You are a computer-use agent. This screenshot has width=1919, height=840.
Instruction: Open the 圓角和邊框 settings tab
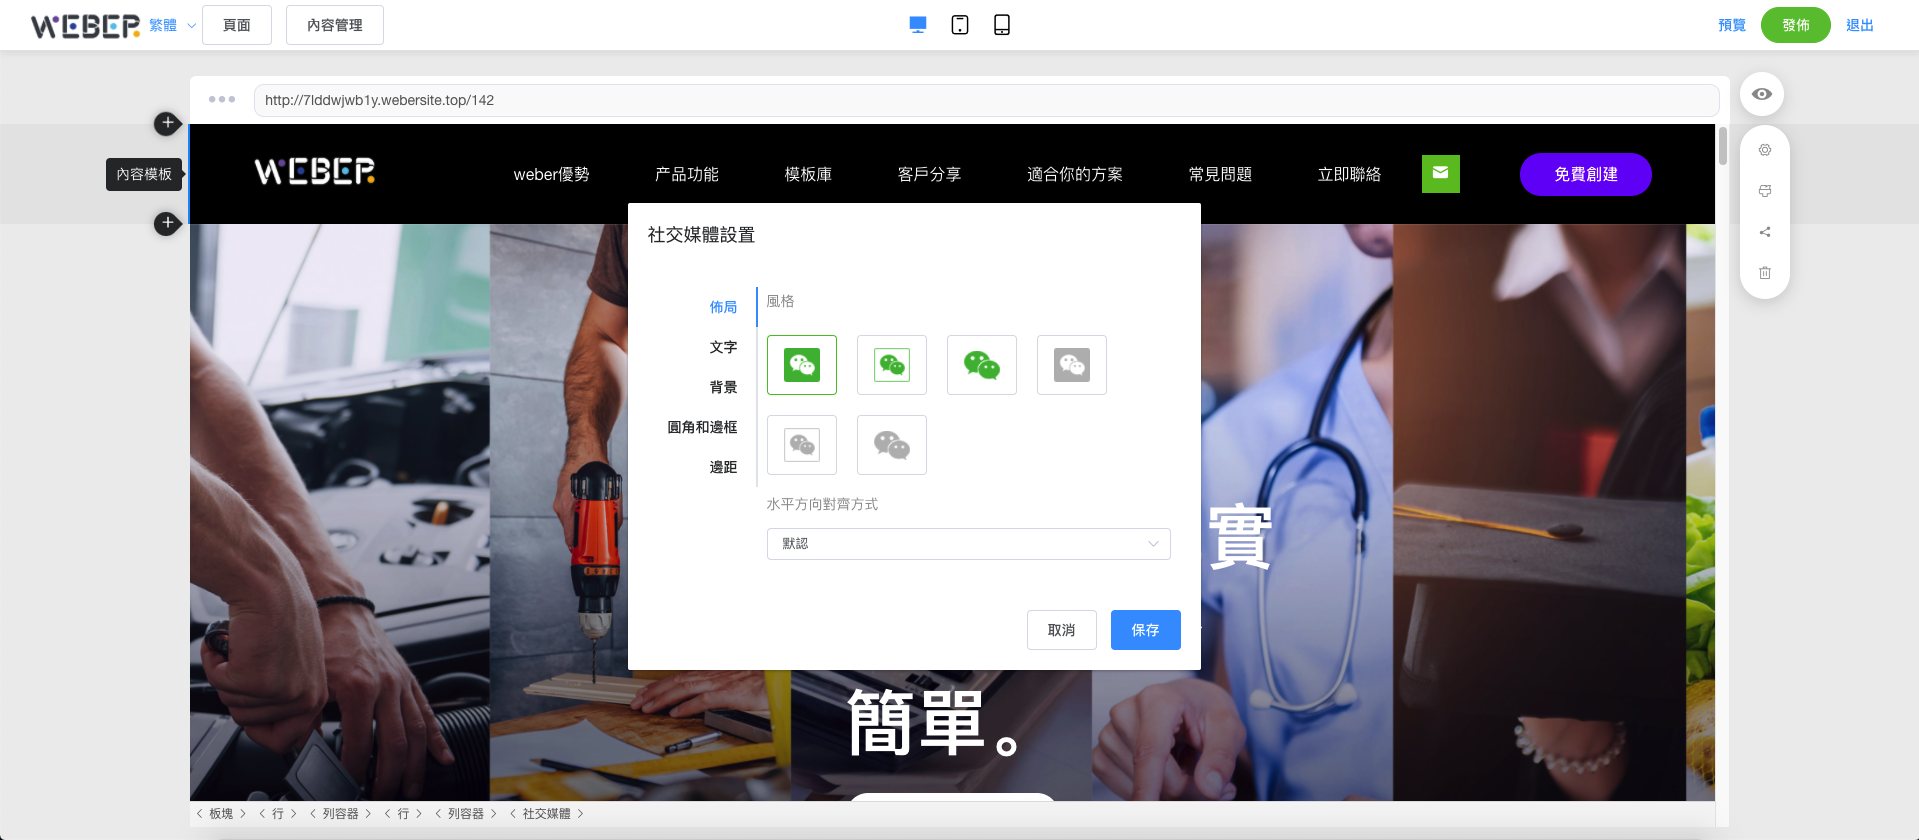tap(702, 427)
